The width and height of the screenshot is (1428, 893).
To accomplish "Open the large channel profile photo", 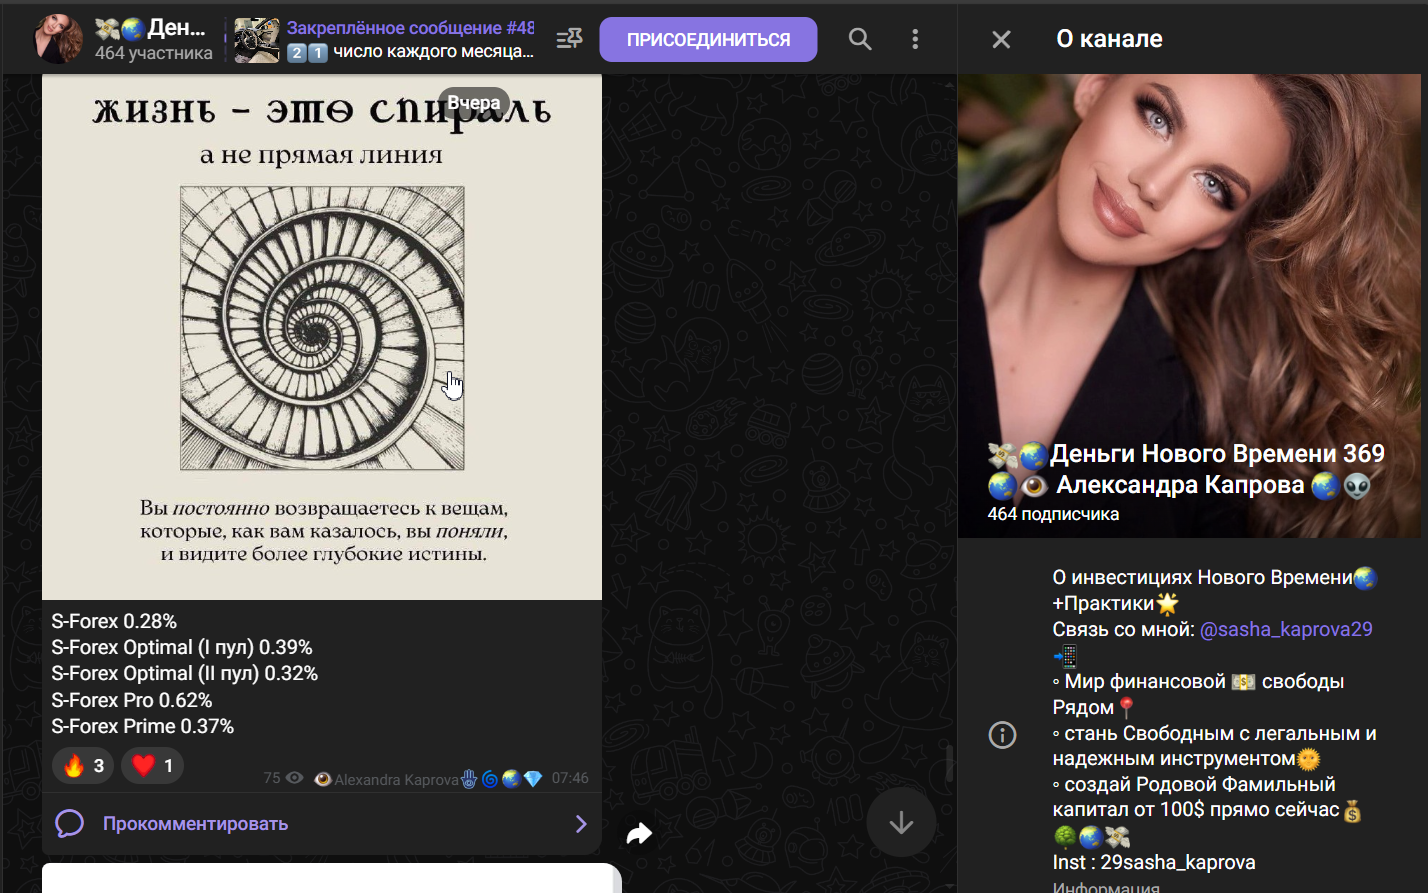I will (x=1189, y=306).
